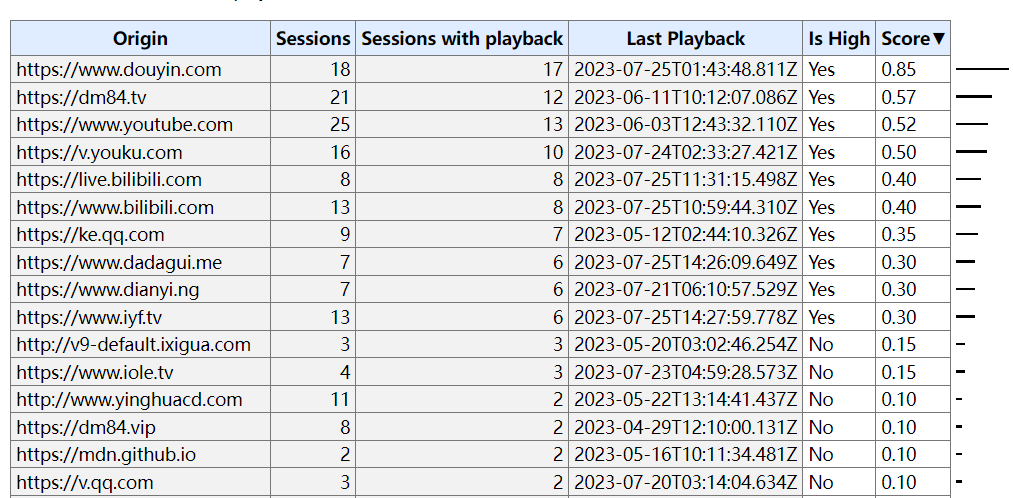Click the https://mdn.github.io origin cell
The height and width of the screenshot is (498, 1013).
coord(140,455)
